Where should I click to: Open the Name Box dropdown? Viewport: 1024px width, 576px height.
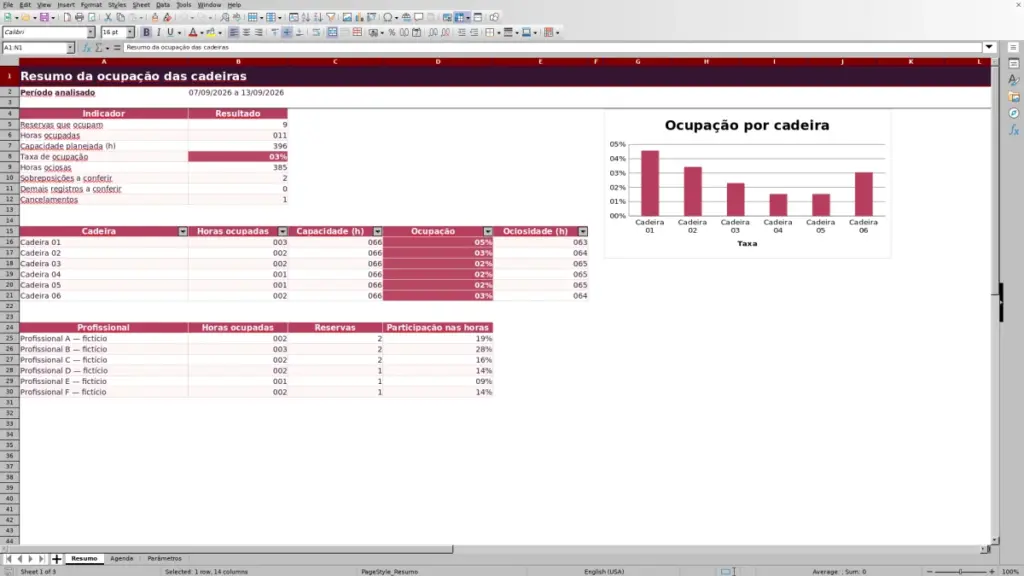point(70,48)
